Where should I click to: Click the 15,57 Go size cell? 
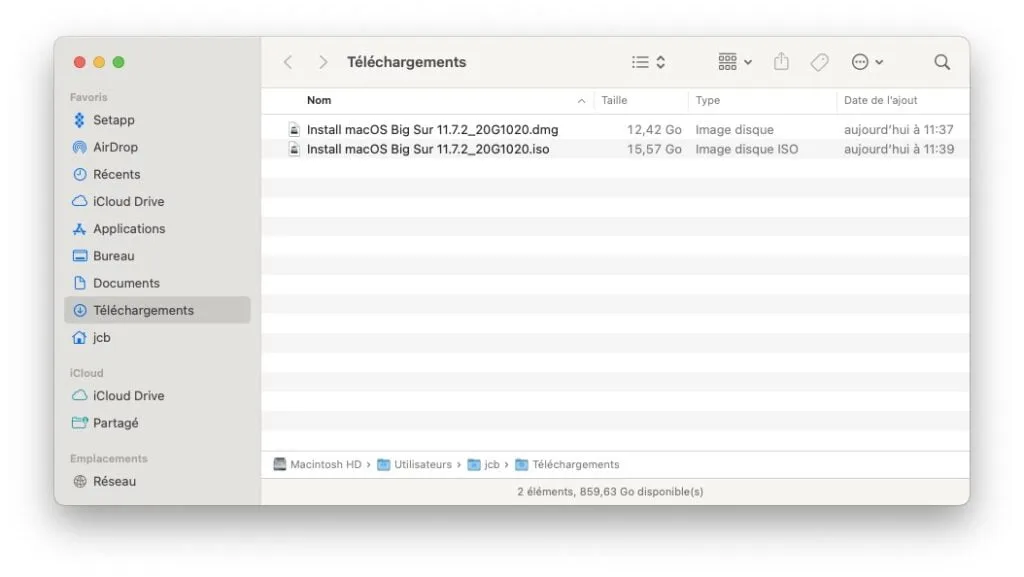(x=654, y=149)
